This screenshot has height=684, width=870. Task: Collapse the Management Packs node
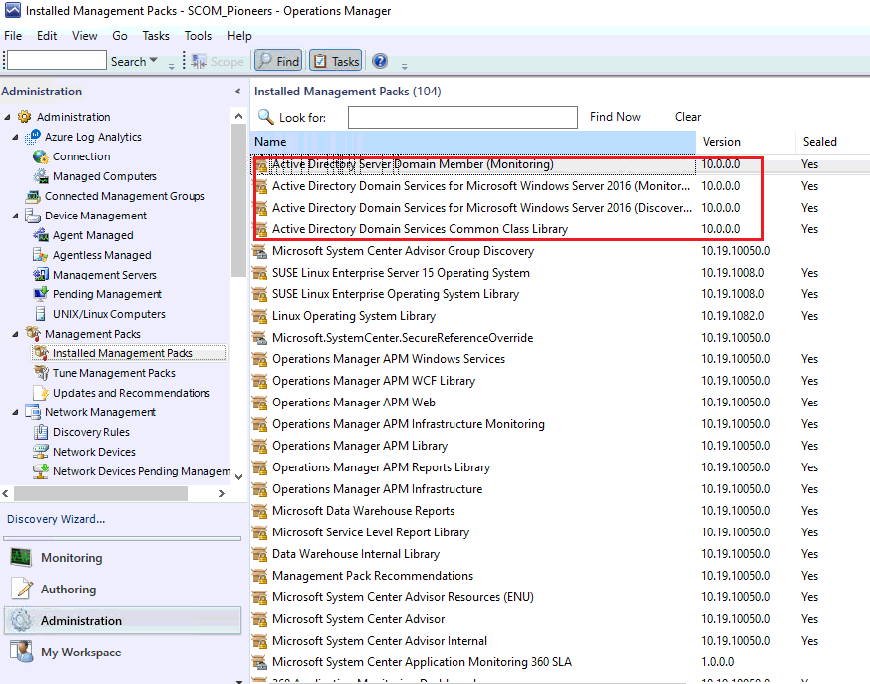click(x=16, y=334)
